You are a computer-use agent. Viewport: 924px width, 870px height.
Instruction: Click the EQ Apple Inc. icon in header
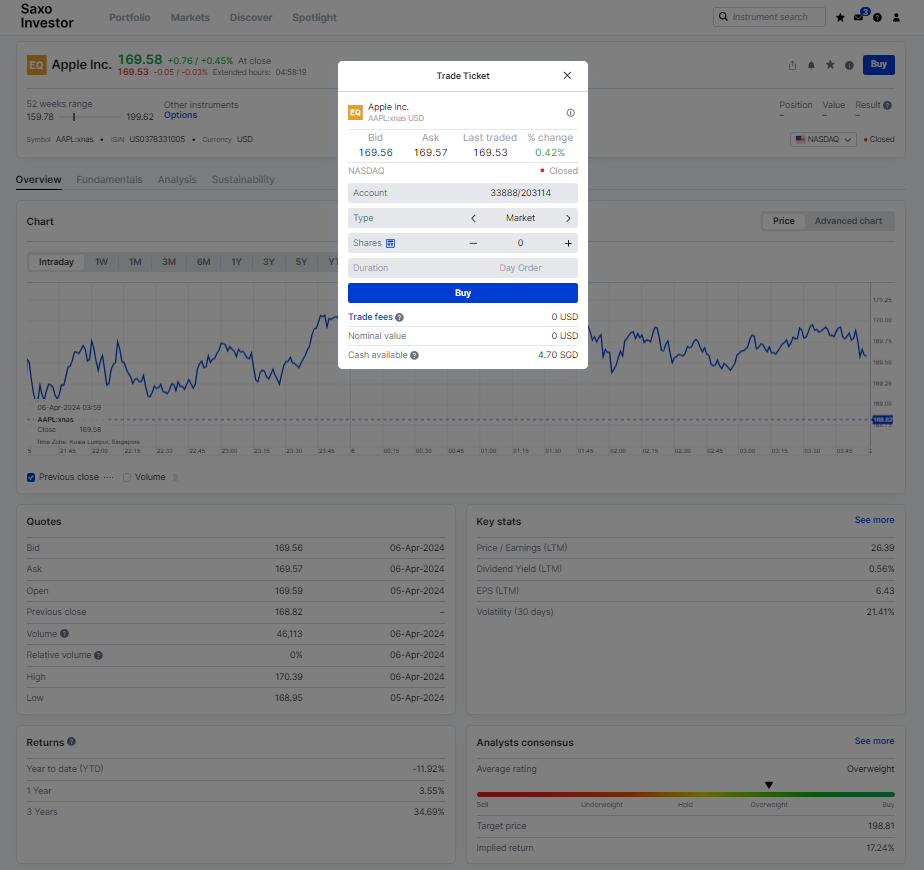point(37,65)
